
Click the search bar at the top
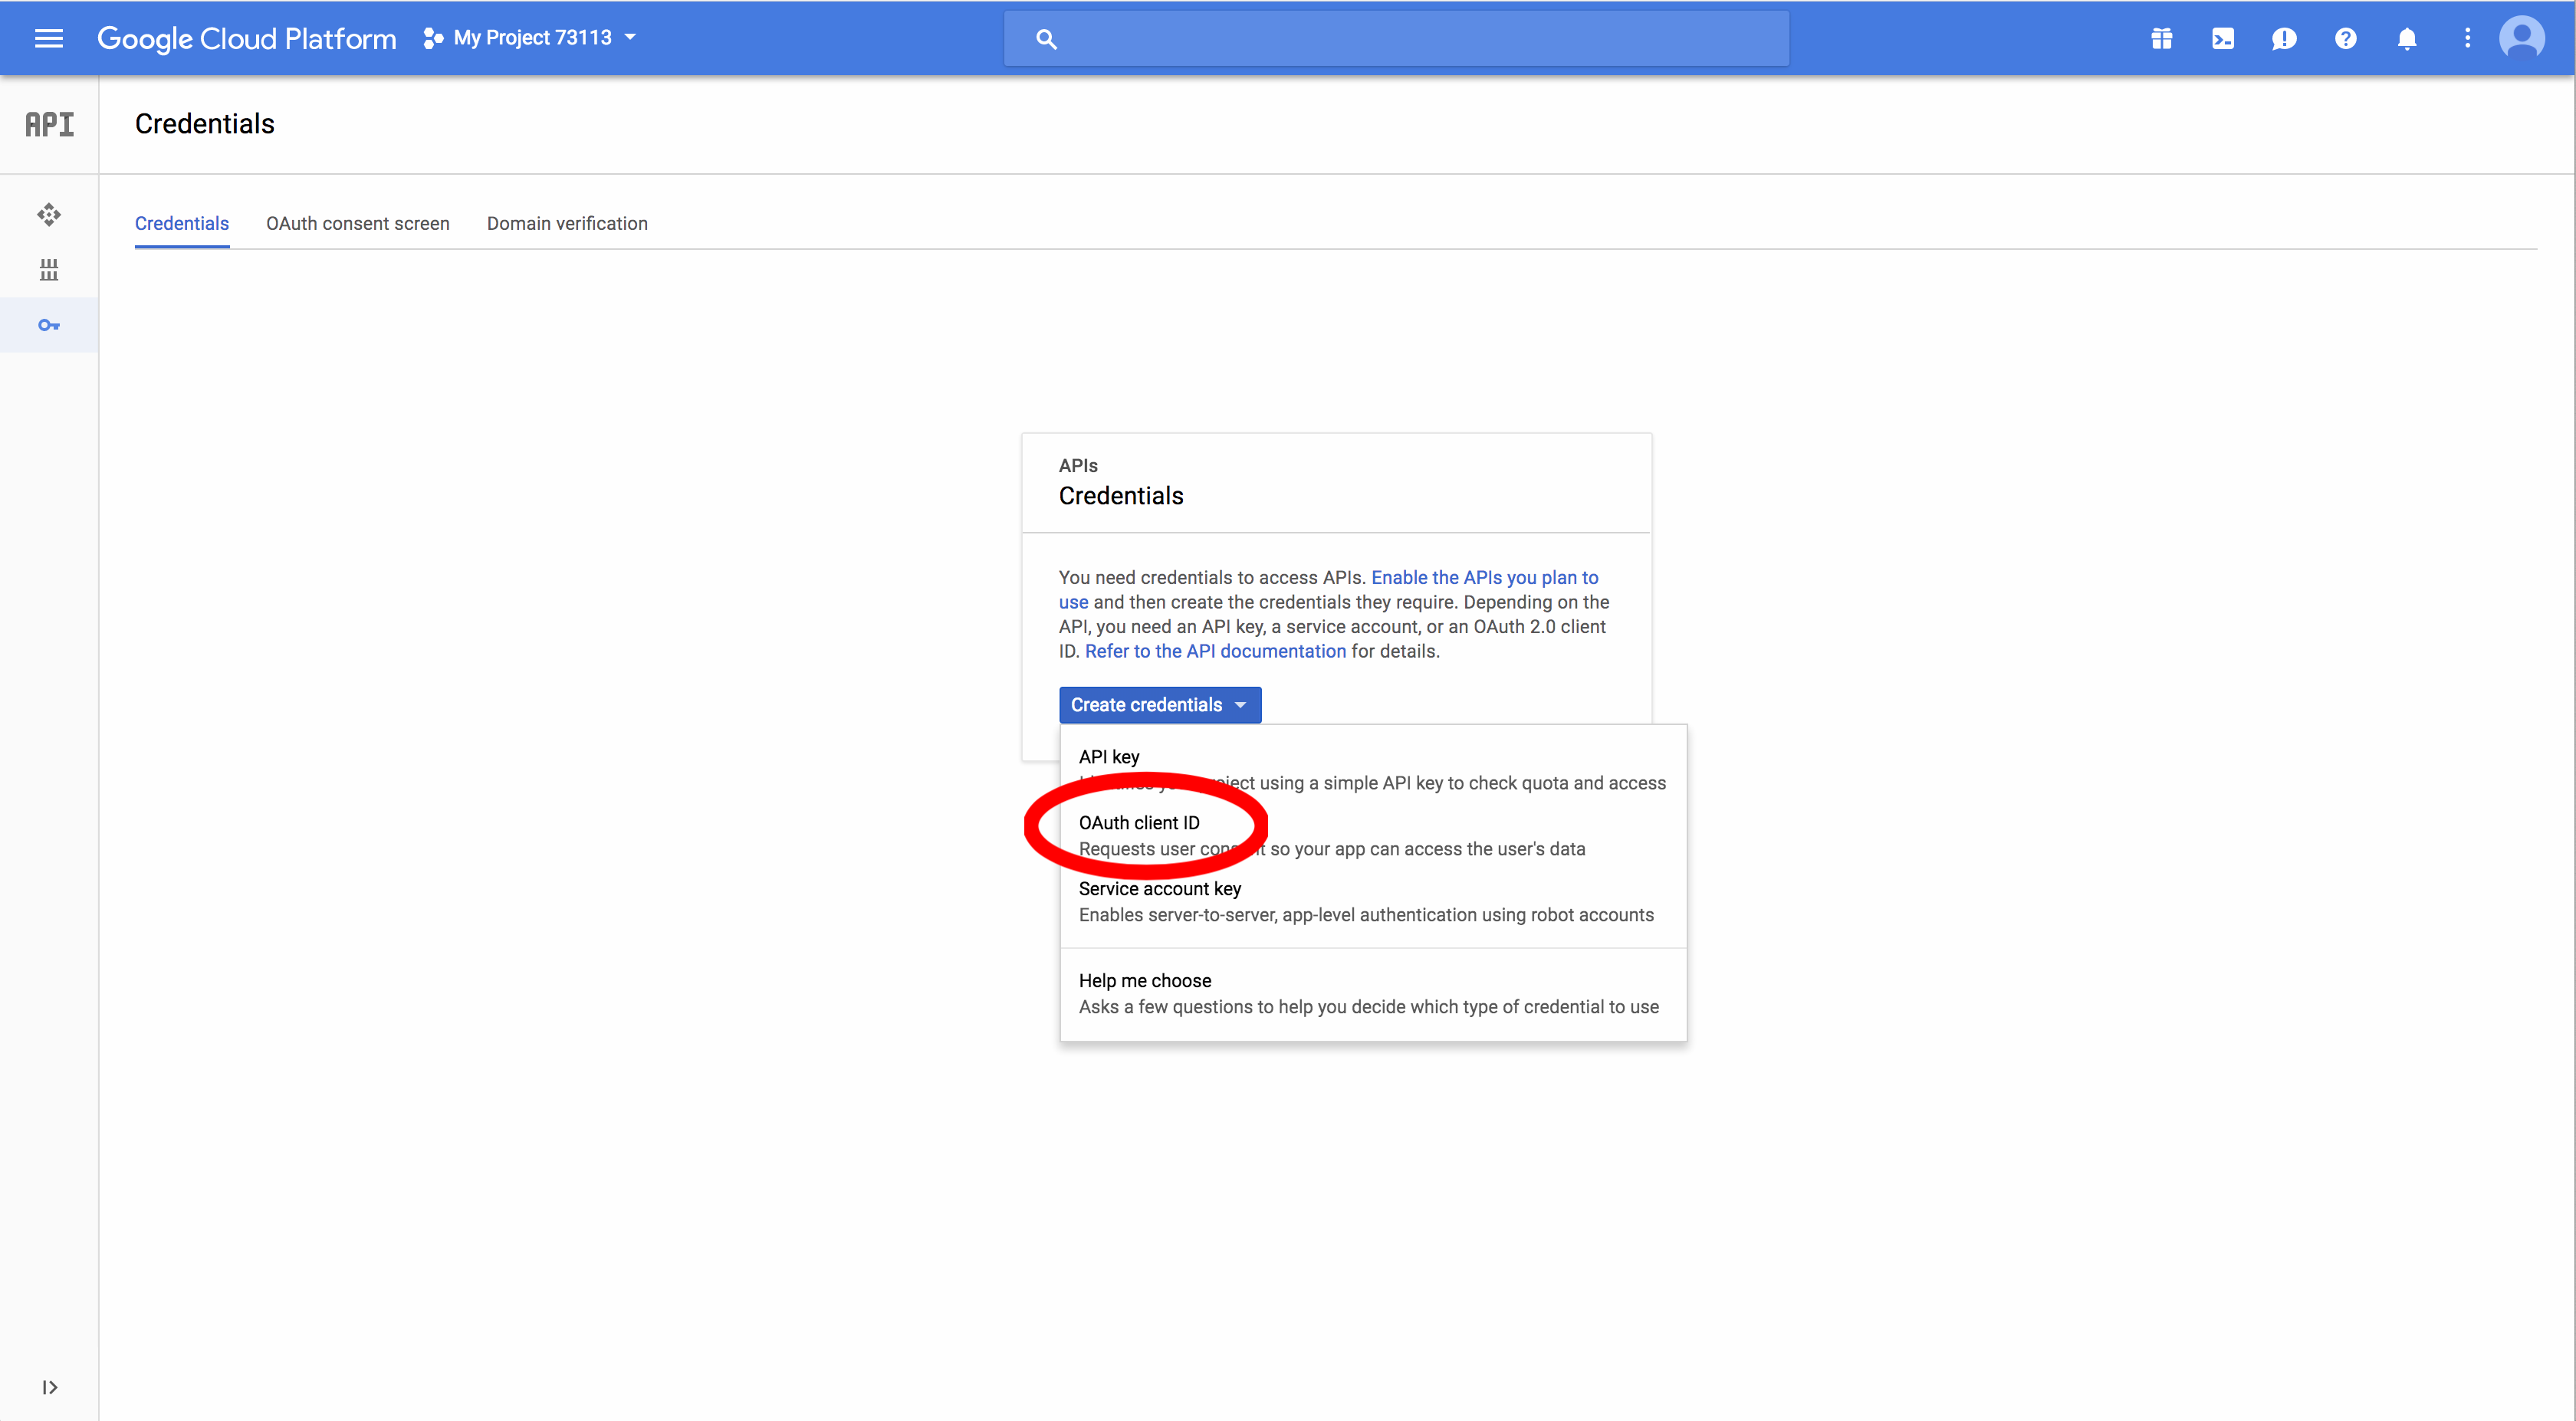[x=1396, y=38]
